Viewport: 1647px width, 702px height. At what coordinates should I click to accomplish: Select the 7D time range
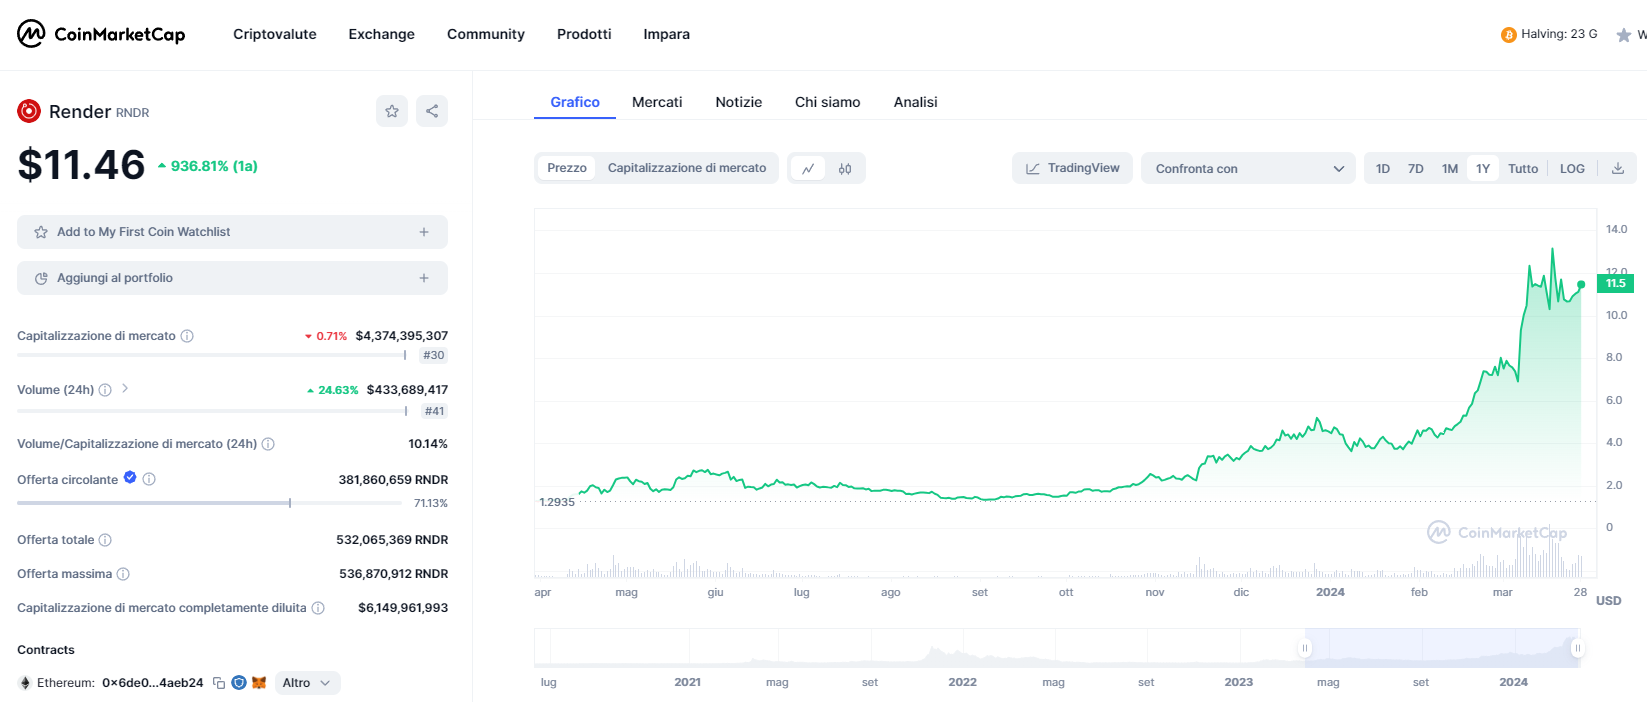(1415, 168)
